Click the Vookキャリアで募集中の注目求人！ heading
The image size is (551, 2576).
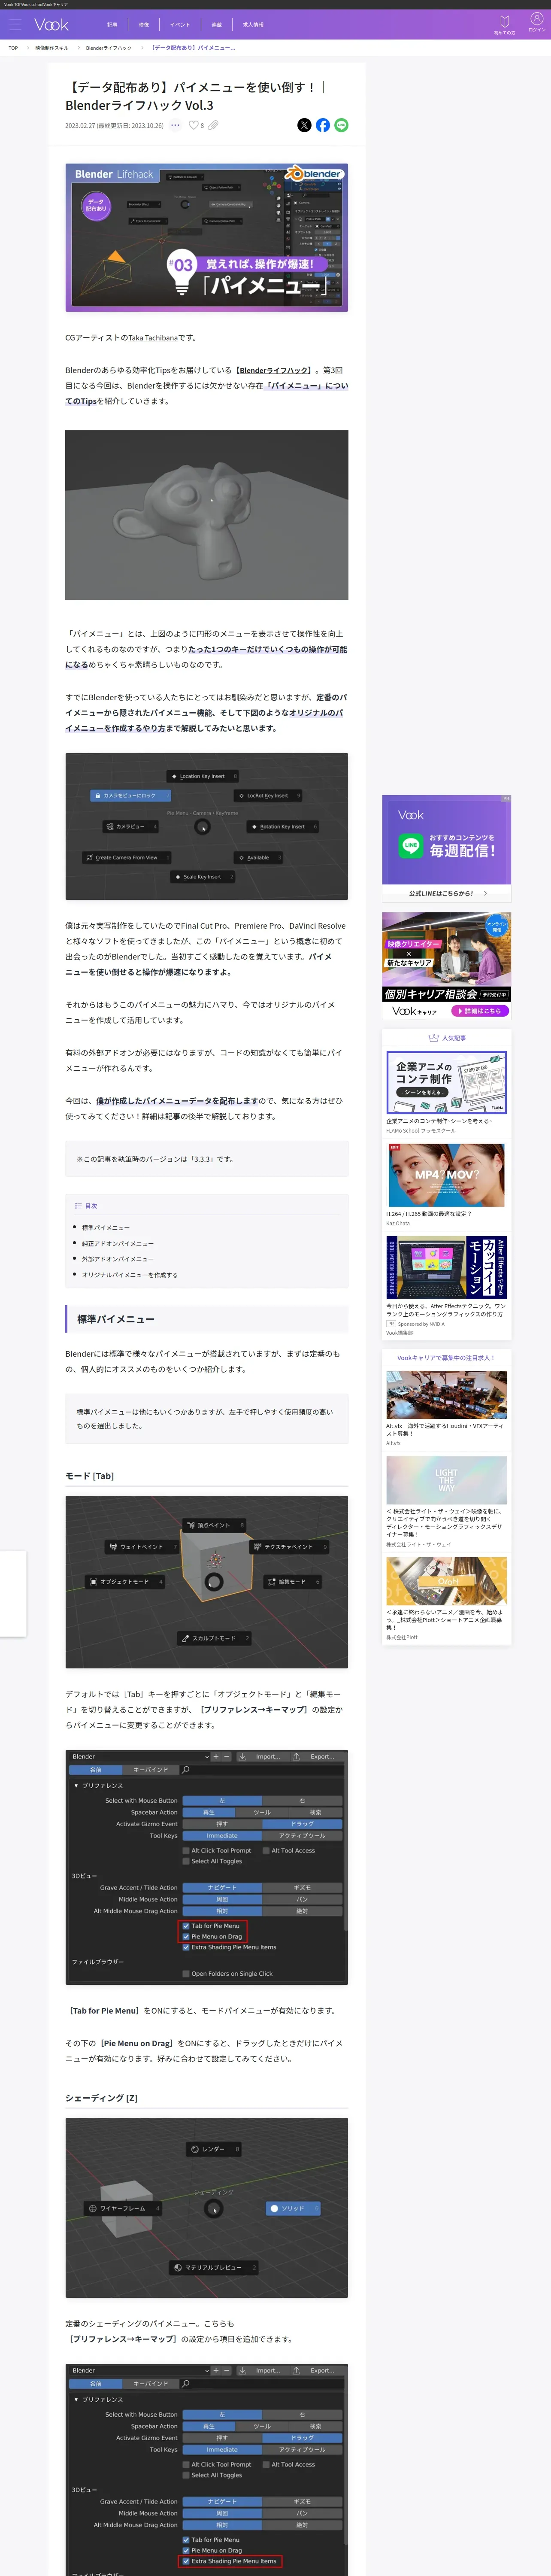pyautogui.click(x=446, y=1357)
